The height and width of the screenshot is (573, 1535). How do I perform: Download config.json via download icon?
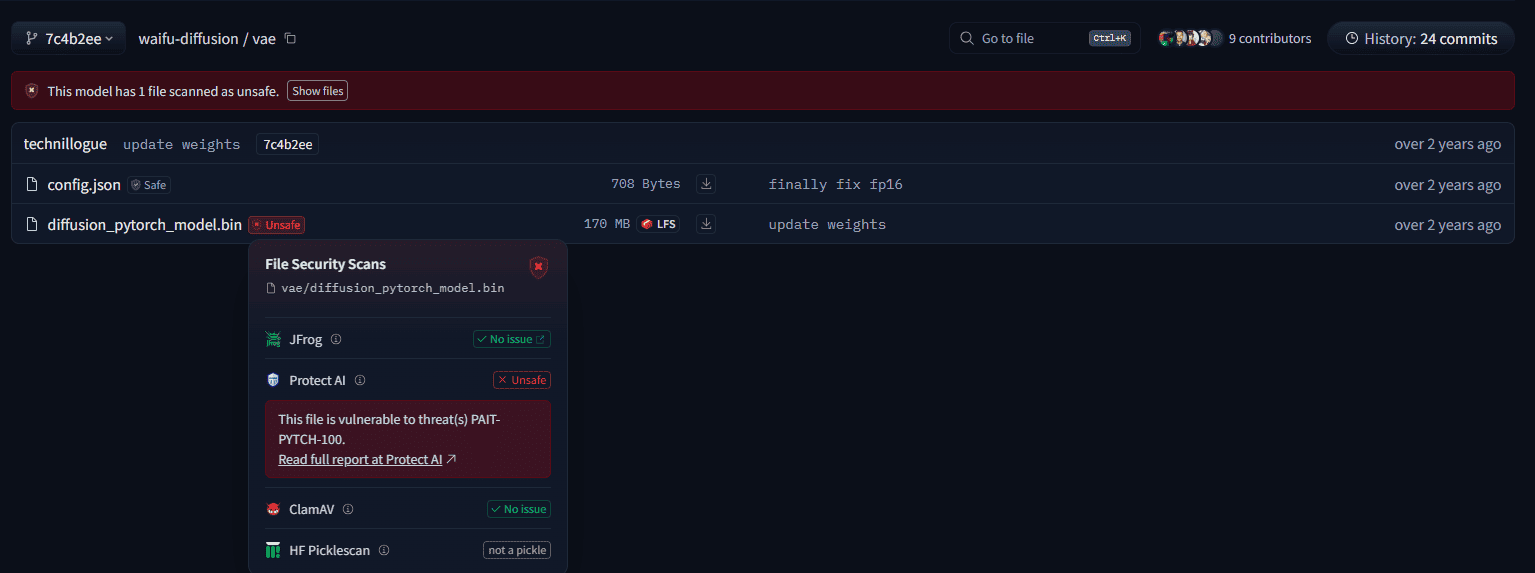pos(706,184)
